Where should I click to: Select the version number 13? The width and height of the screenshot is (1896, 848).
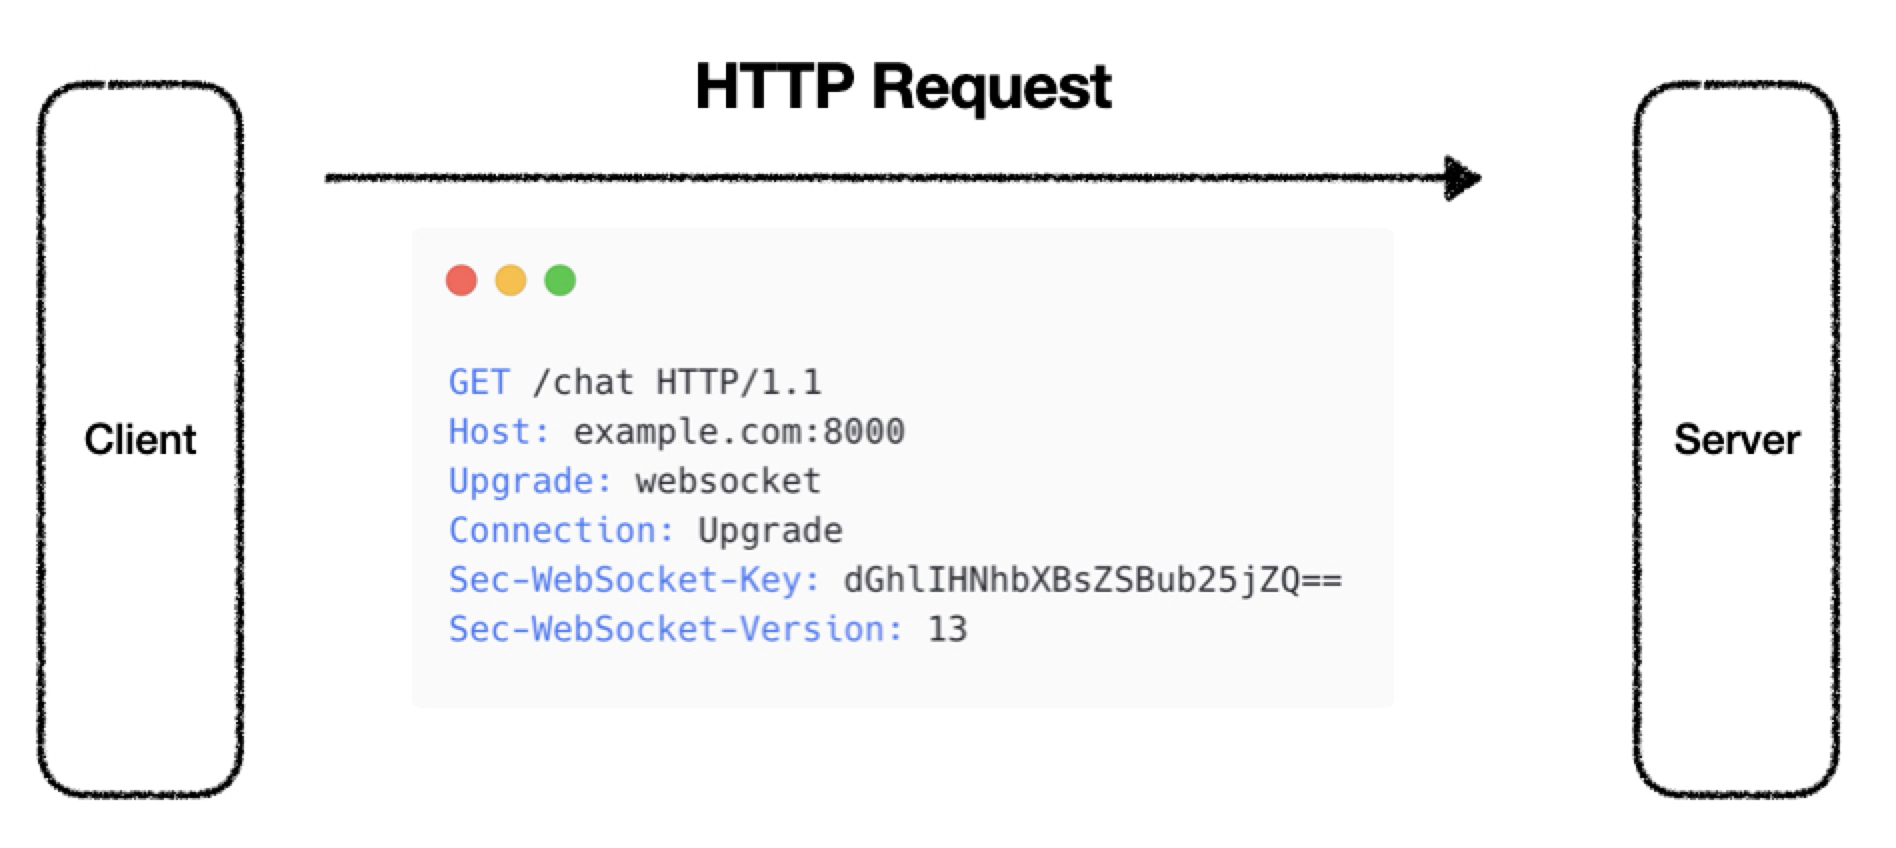coord(947,629)
